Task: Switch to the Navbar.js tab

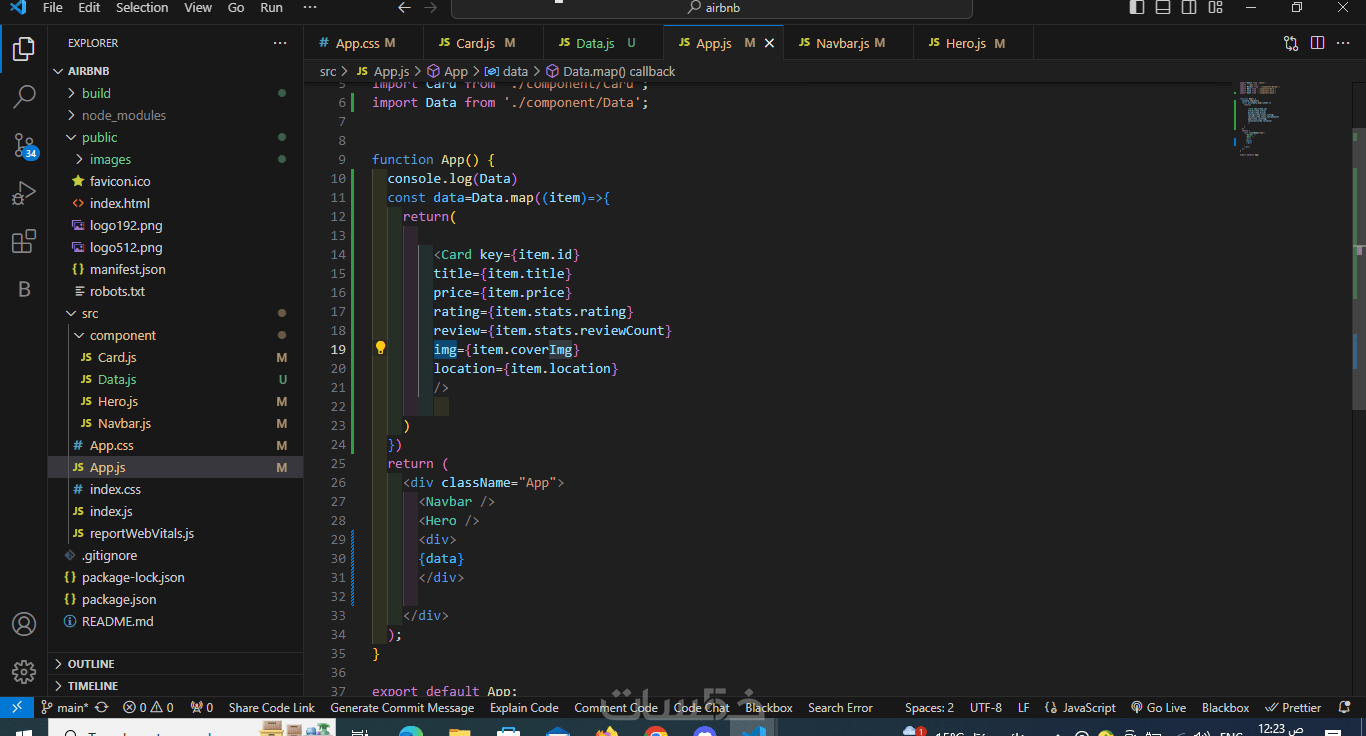Action: click(x=849, y=43)
